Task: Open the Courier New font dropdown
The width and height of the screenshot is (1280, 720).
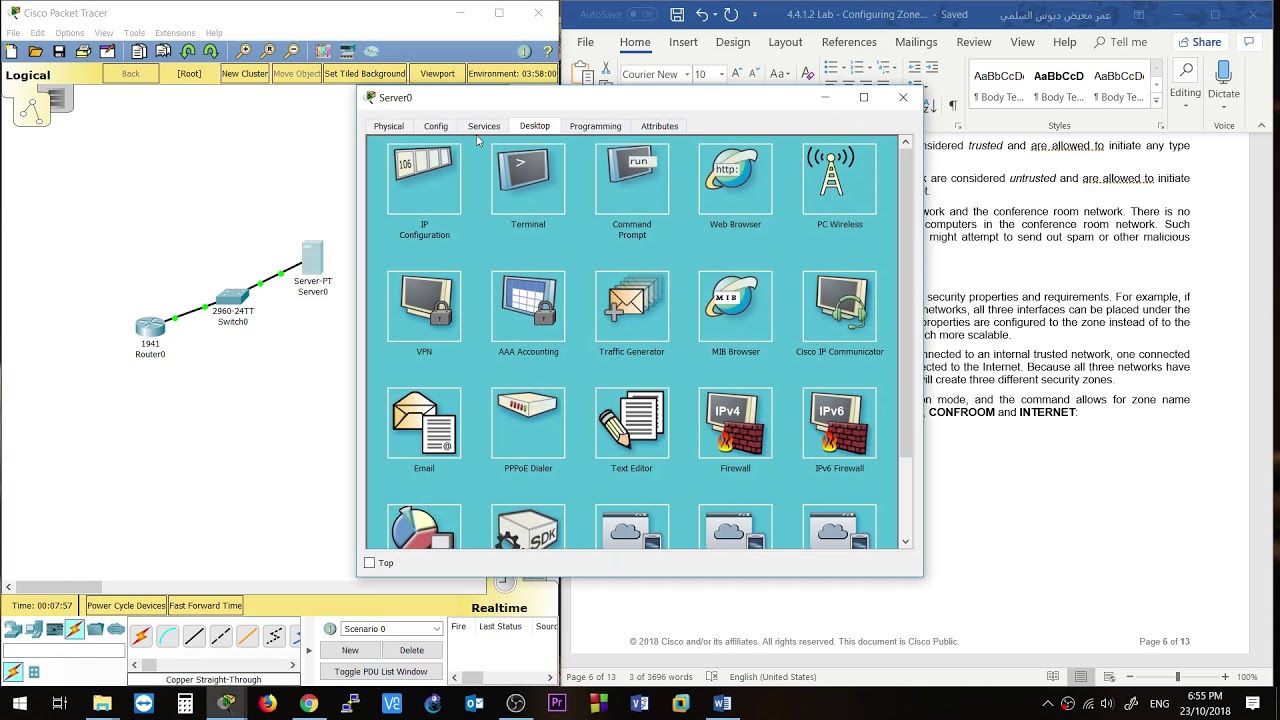Action: (685, 74)
